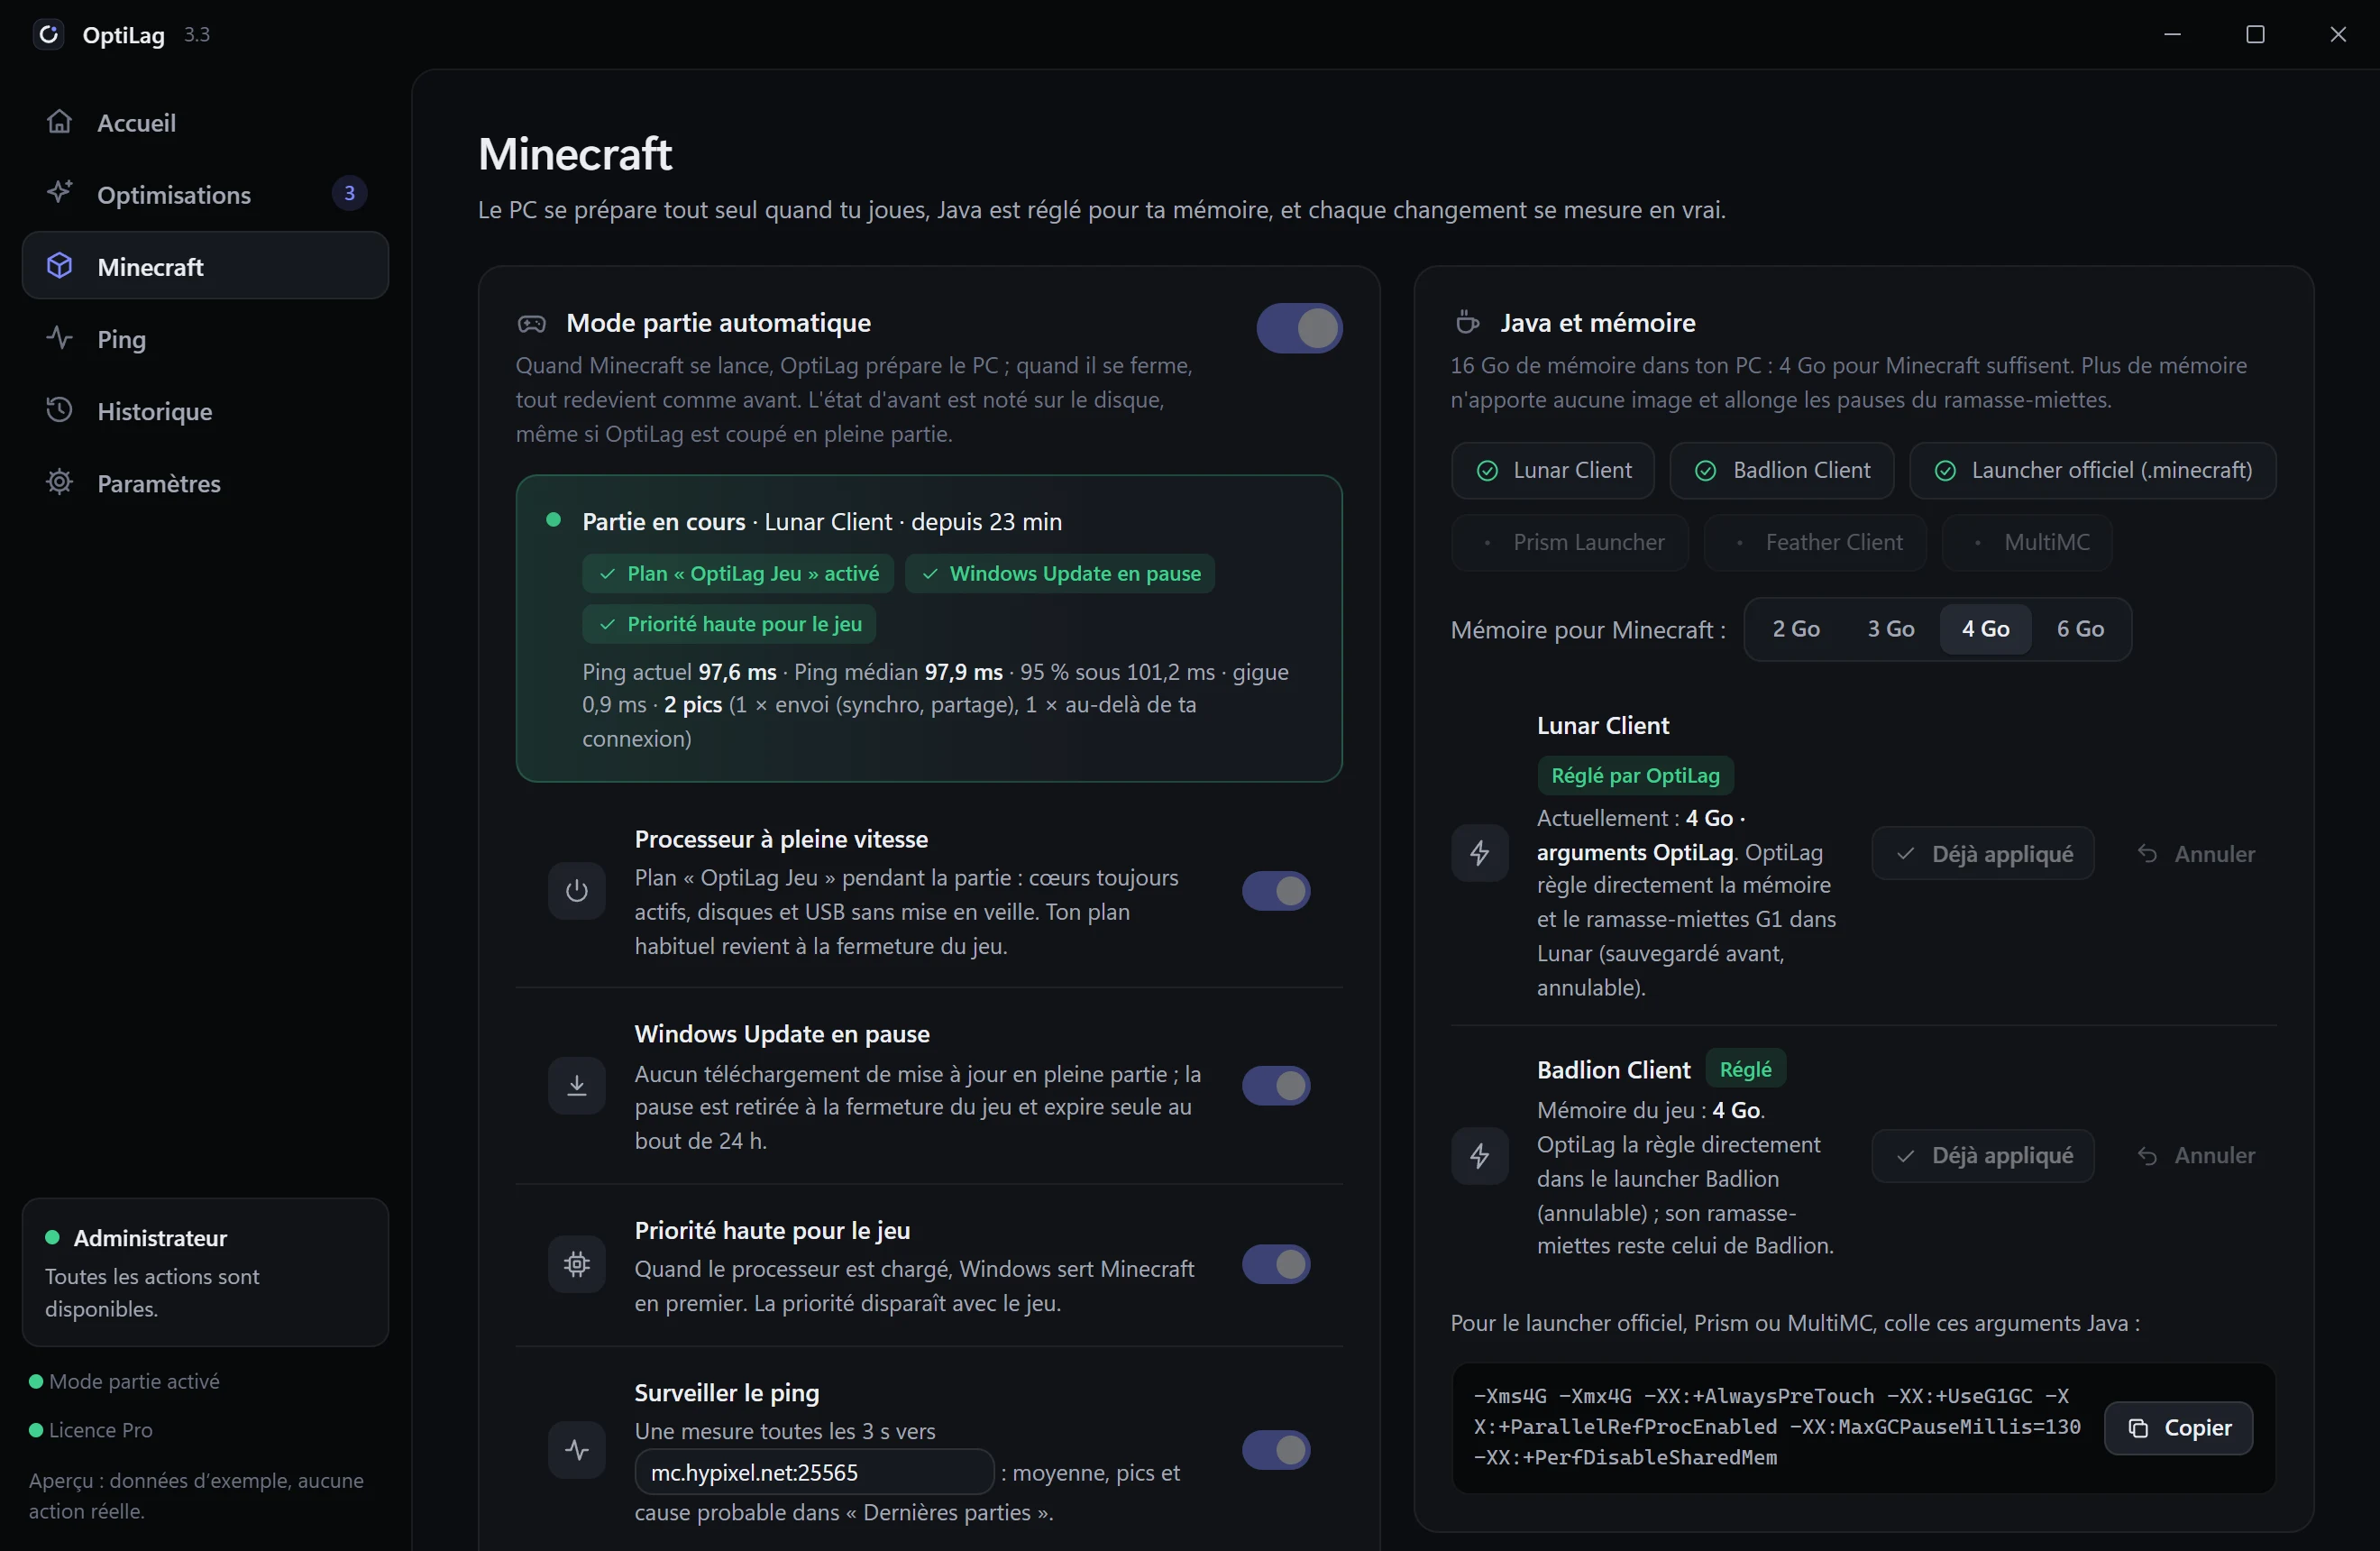Copy the Java arguments with Copier
This screenshot has width=2380, height=1551.
pos(2179,1428)
